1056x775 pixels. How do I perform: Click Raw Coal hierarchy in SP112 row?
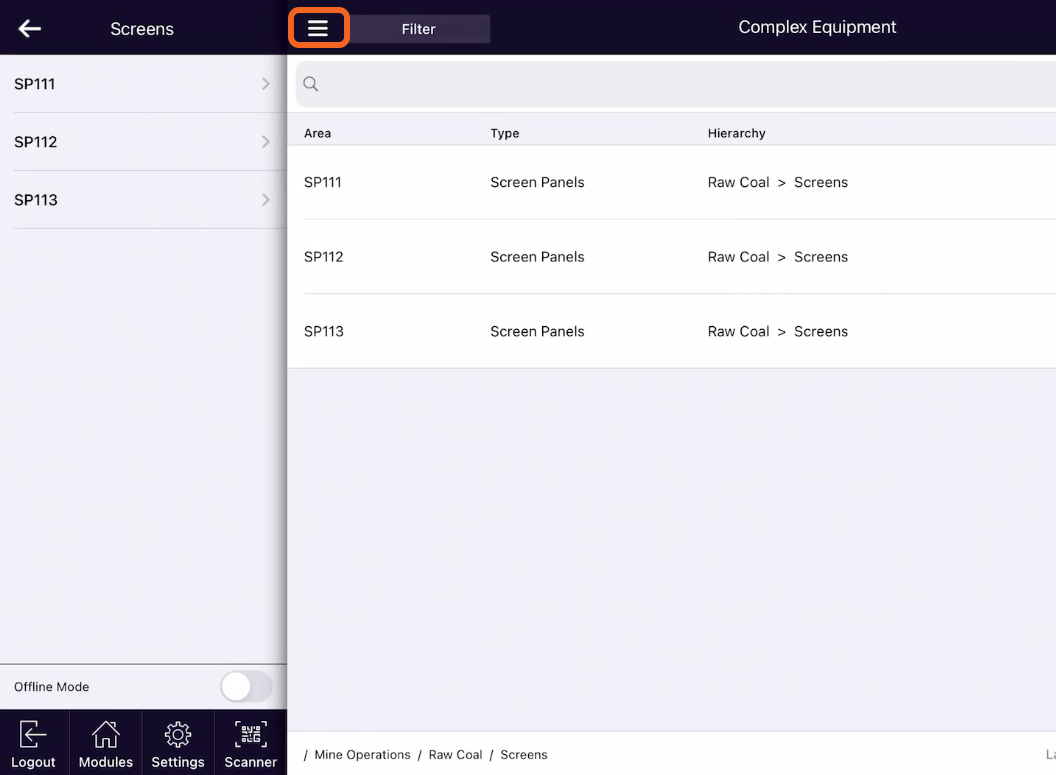738,257
